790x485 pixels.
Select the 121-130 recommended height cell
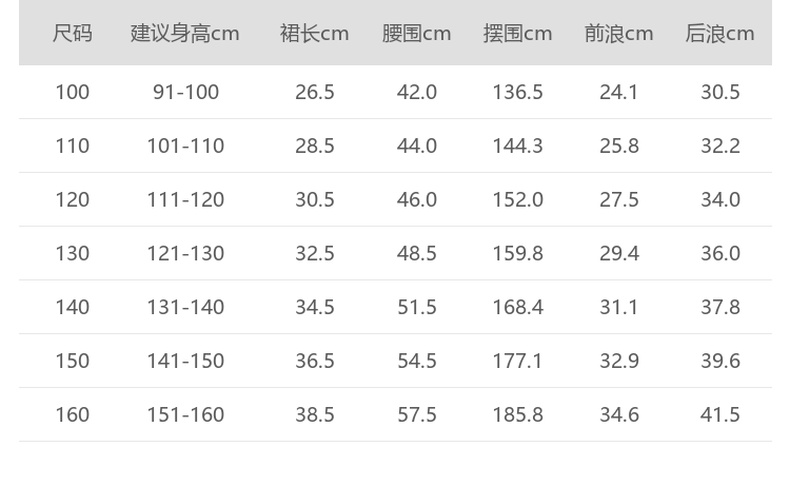(185, 254)
